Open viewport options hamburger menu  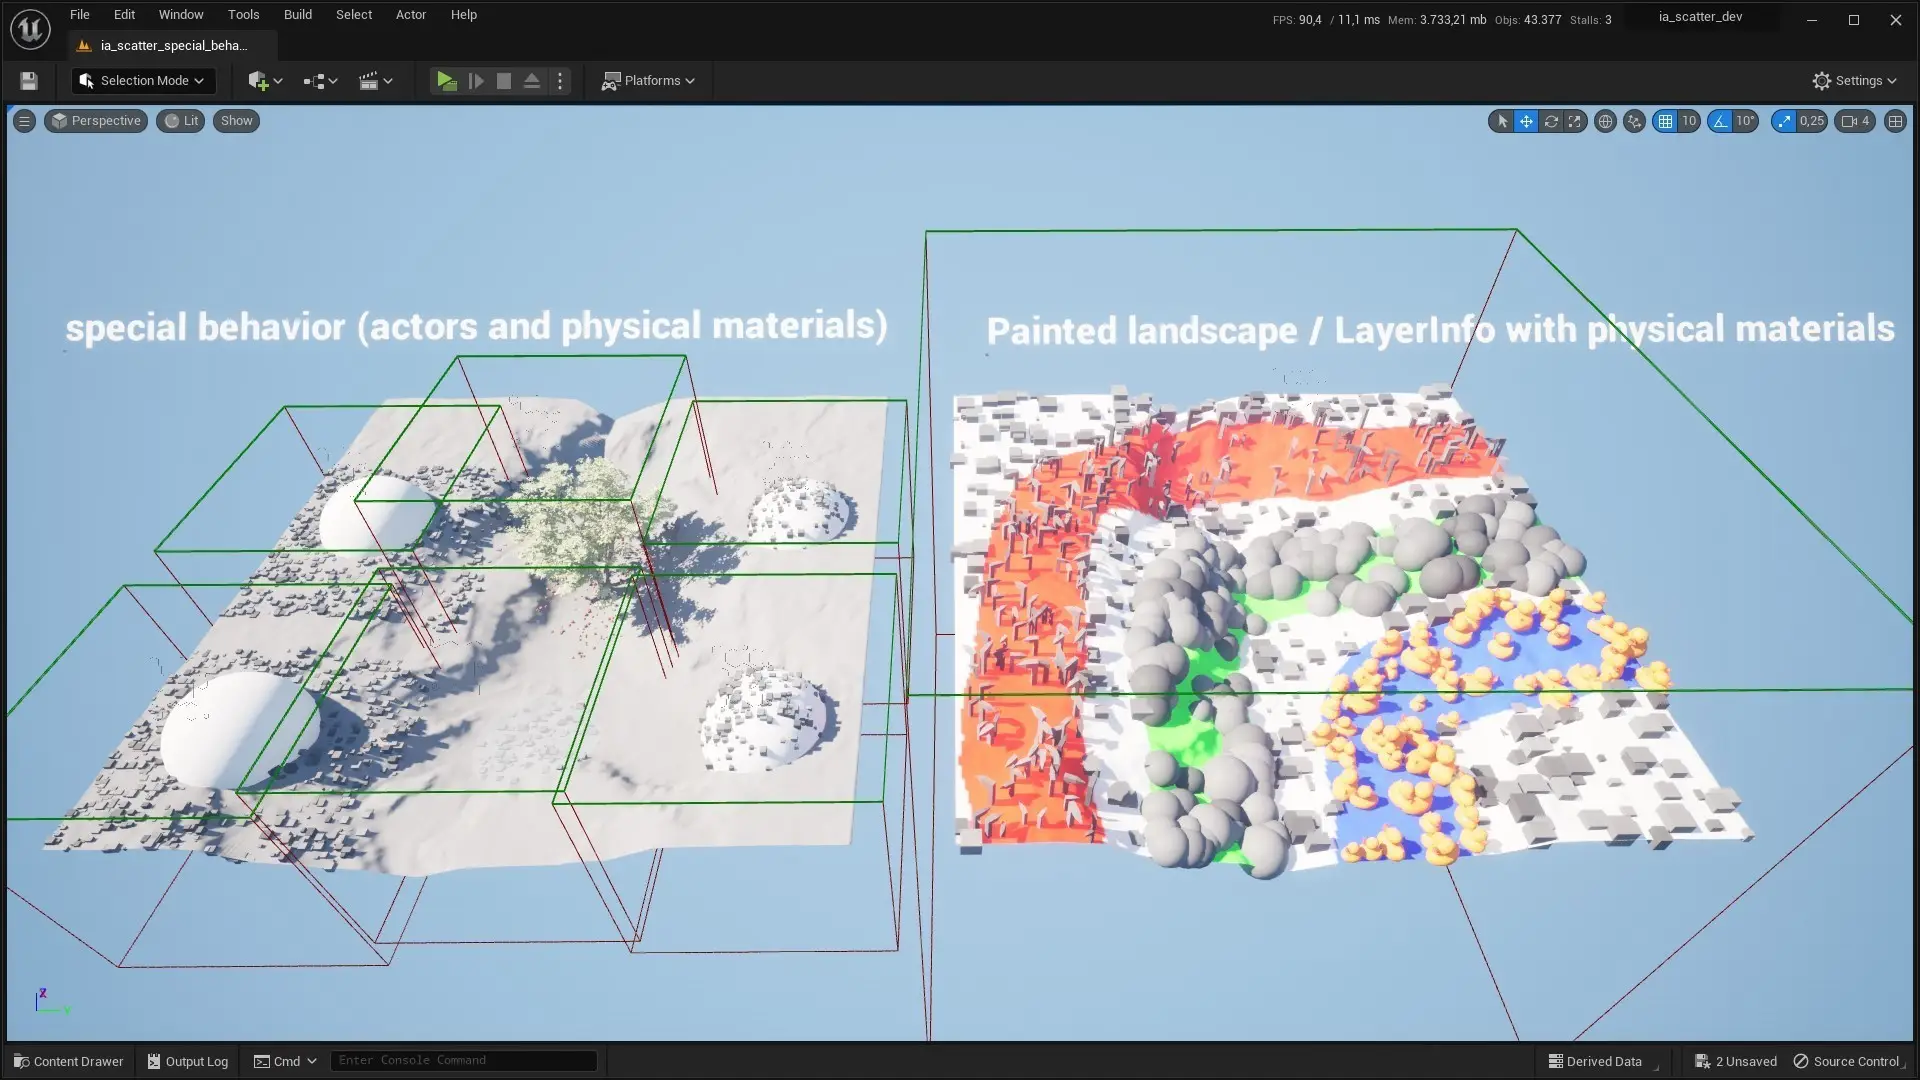pos(24,121)
